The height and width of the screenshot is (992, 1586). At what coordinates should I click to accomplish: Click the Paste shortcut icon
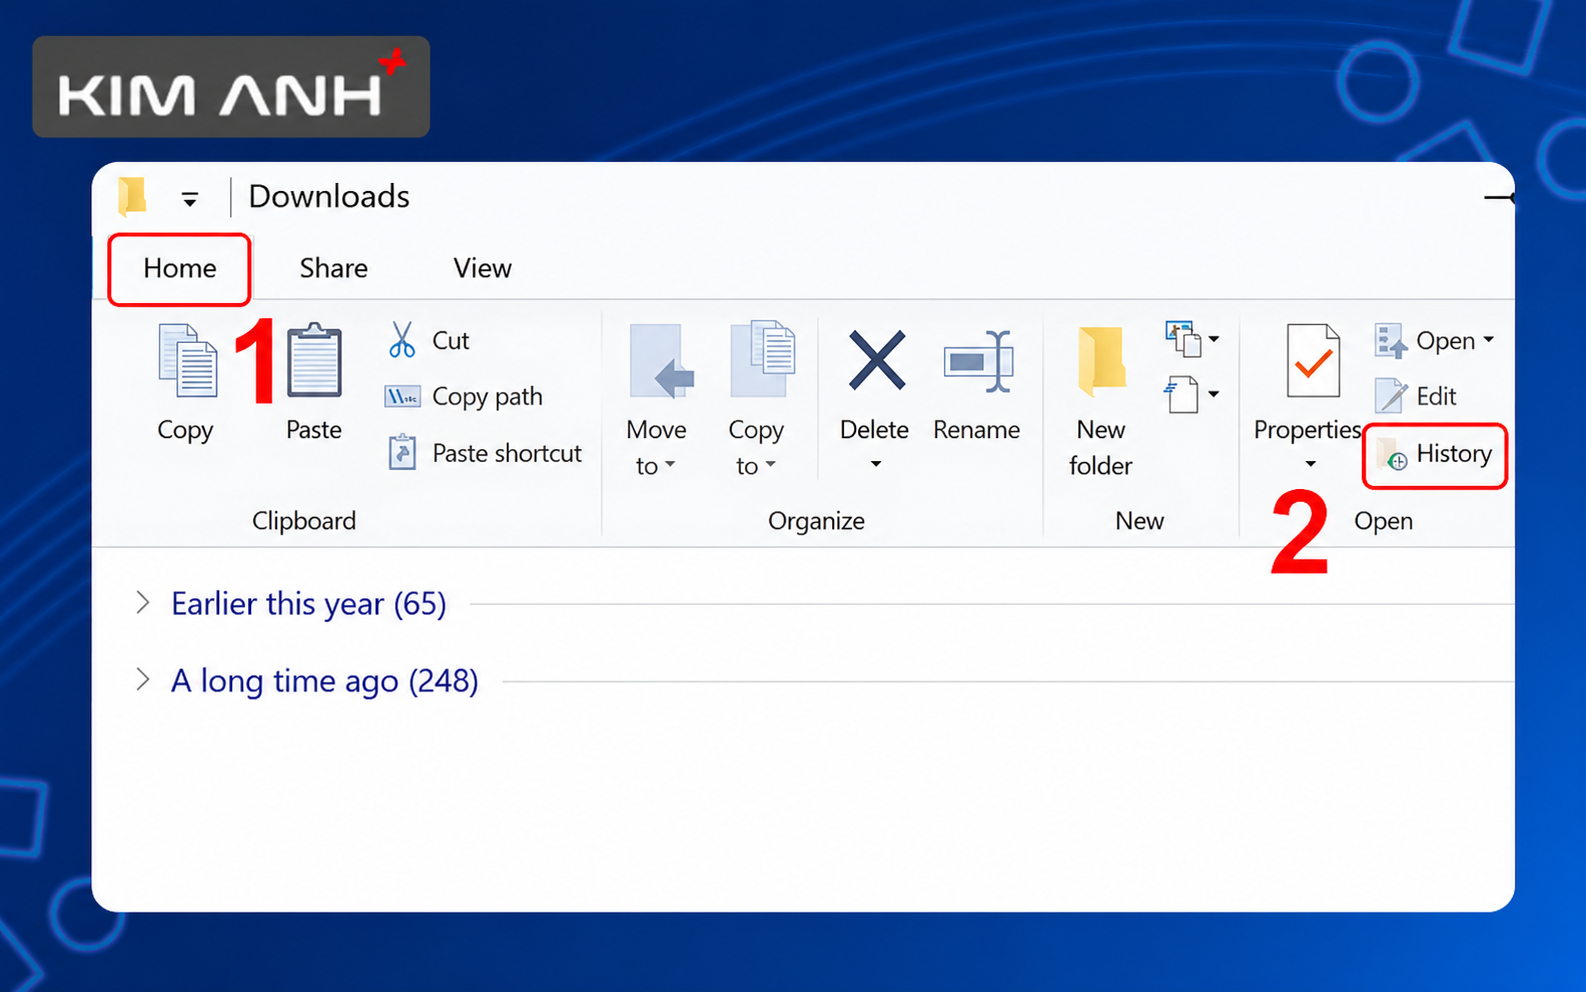tap(402, 453)
